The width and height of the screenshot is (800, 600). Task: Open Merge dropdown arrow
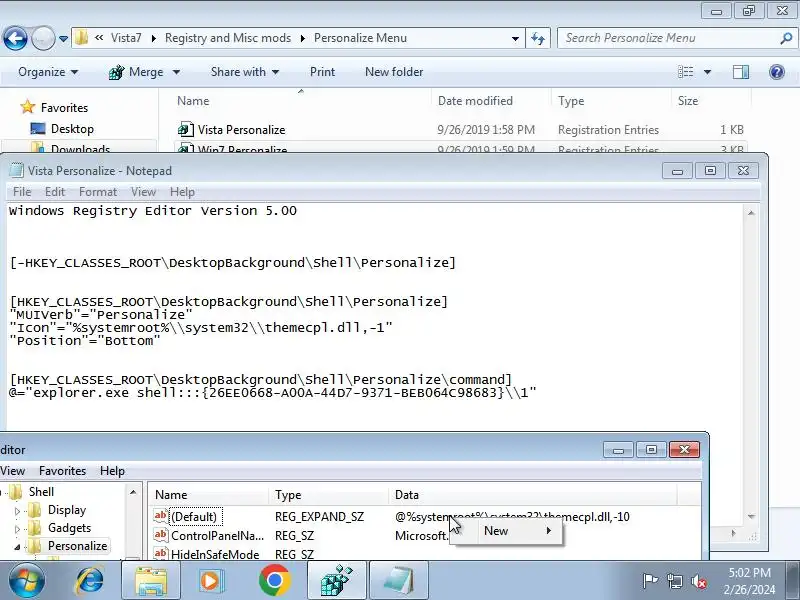pyautogui.click(x=177, y=72)
